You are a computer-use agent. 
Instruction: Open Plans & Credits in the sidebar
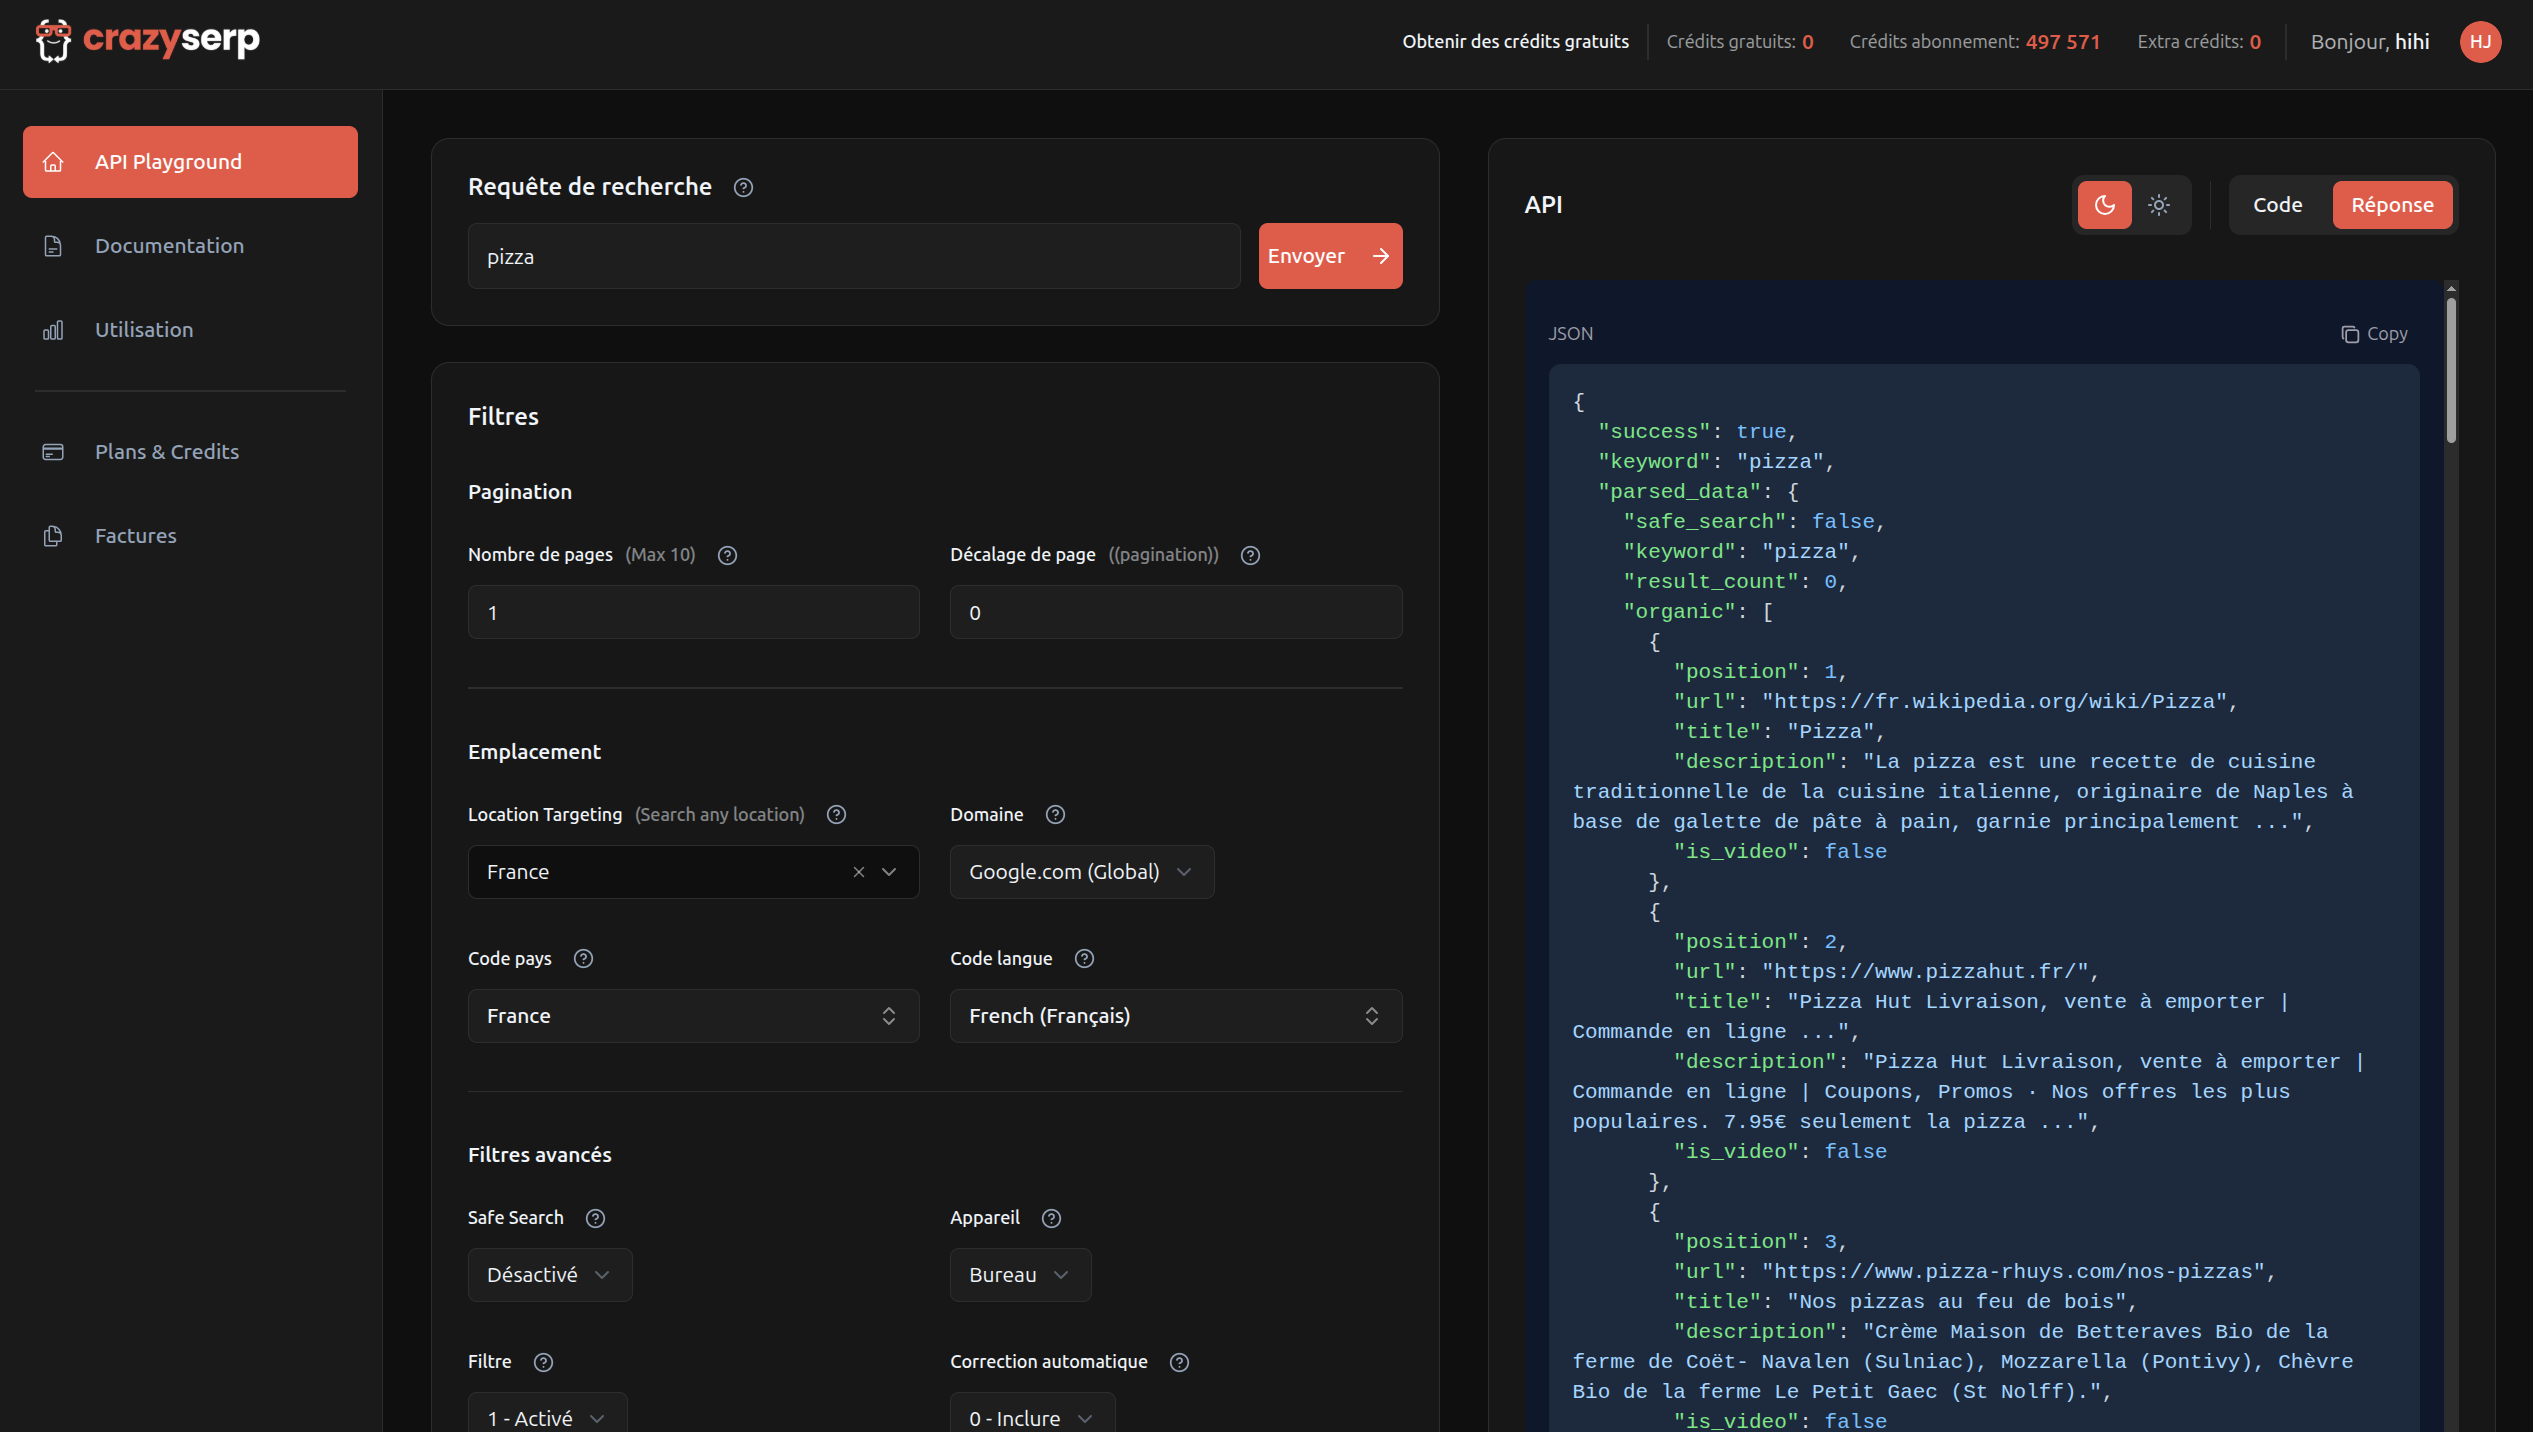click(167, 451)
